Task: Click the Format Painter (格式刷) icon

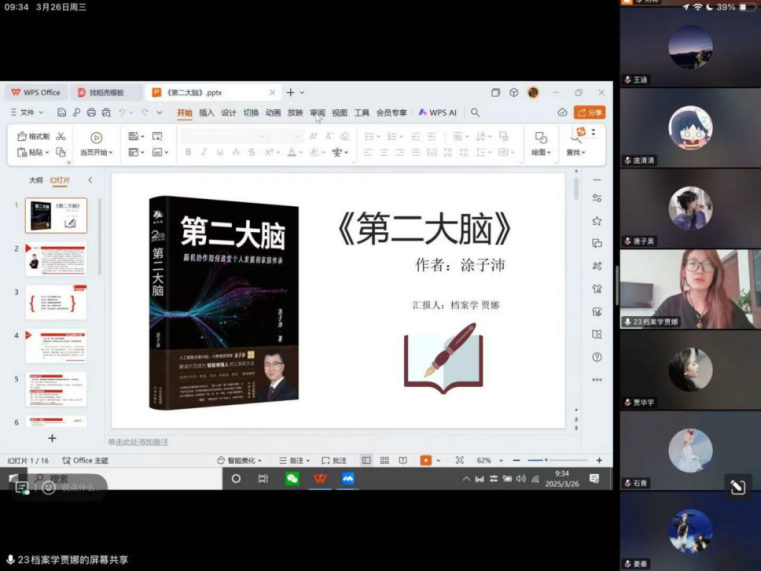Action: (x=34, y=136)
